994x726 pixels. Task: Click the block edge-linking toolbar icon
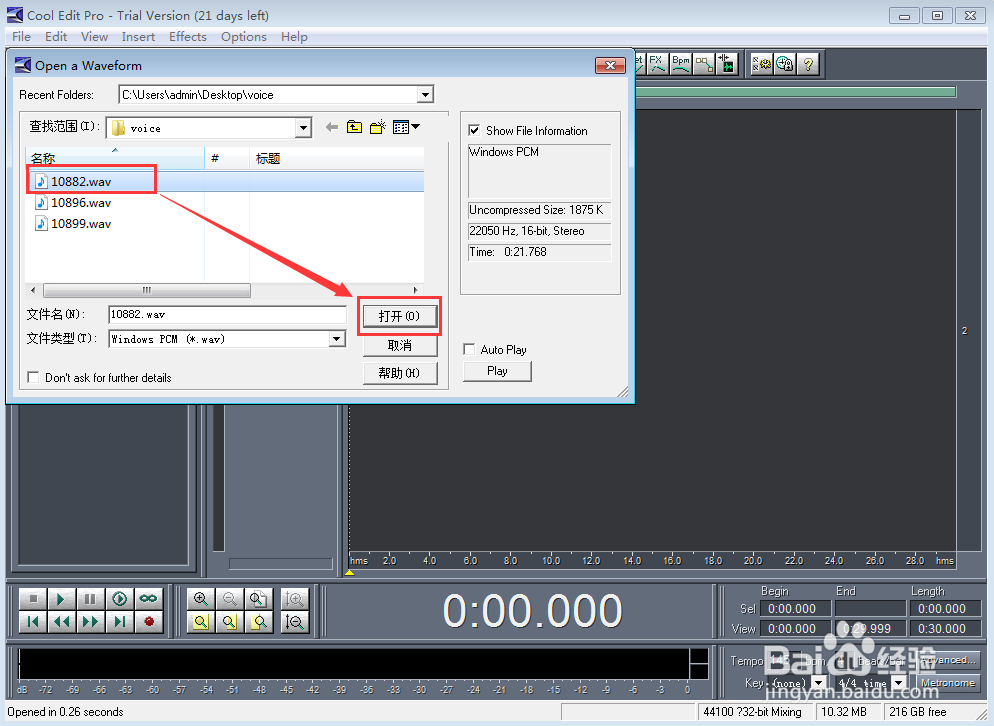[x=704, y=64]
